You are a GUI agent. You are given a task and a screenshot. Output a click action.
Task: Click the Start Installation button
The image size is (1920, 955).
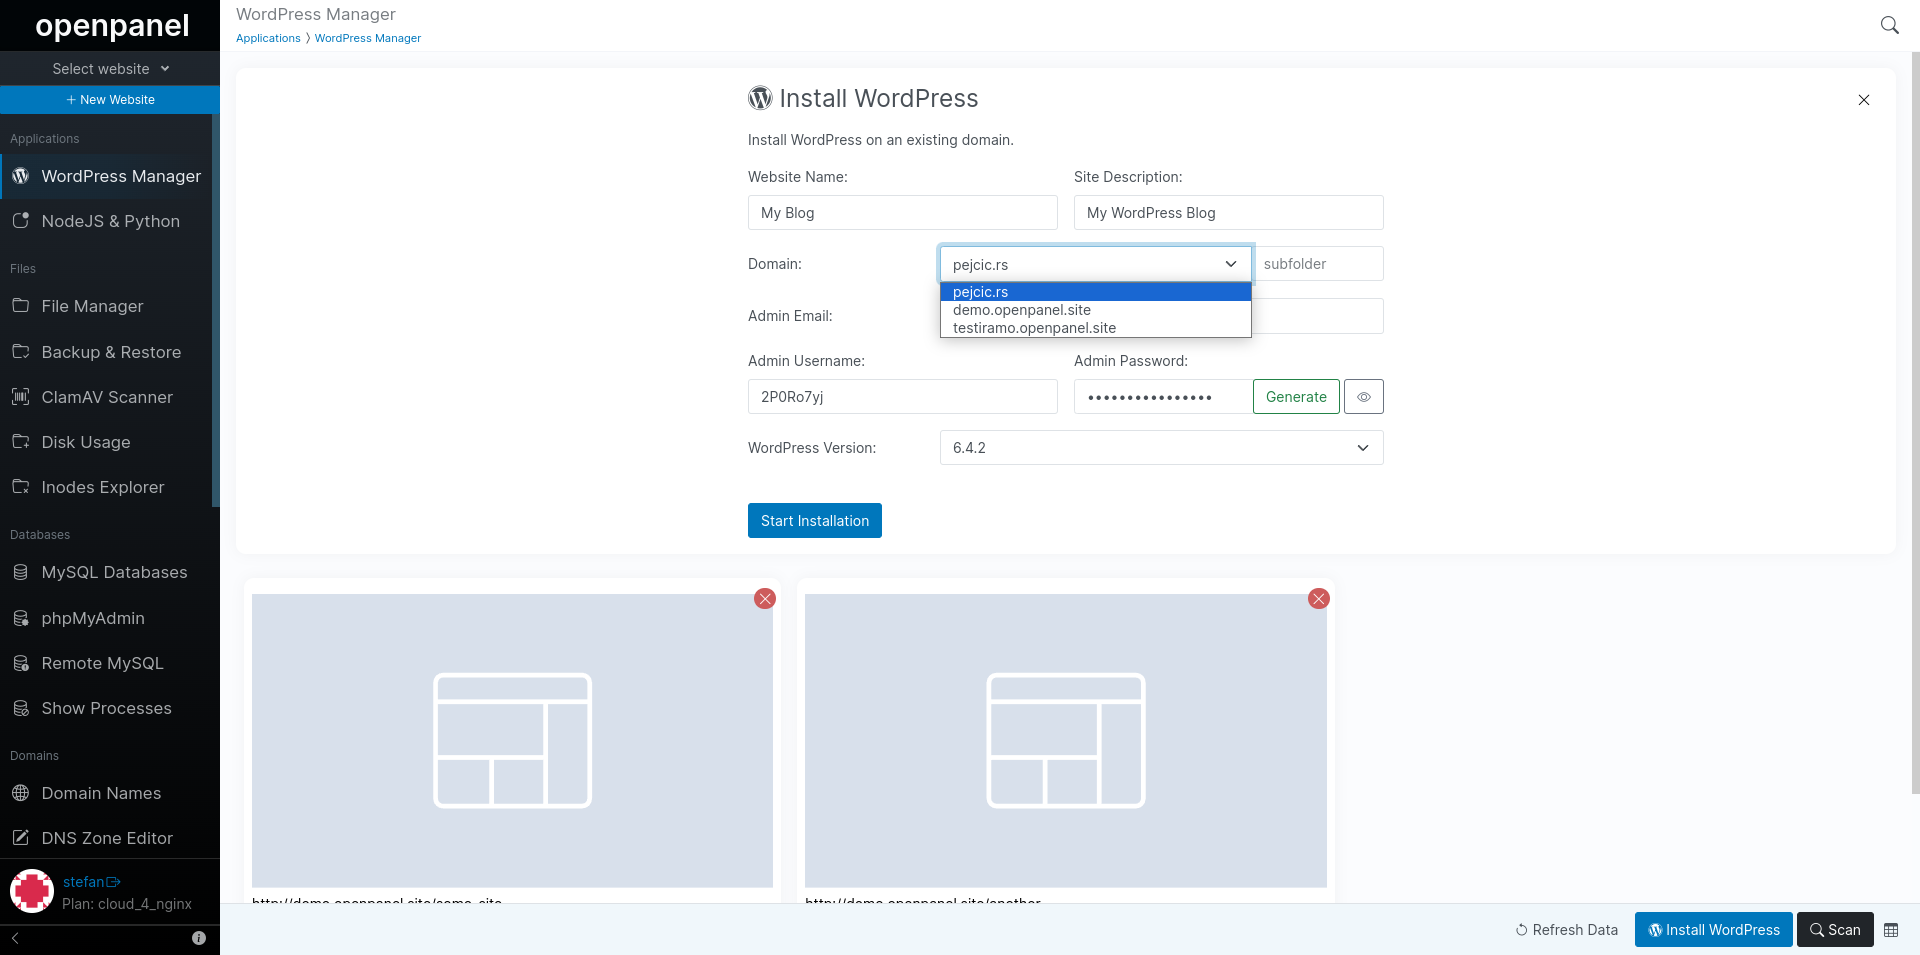coord(815,521)
